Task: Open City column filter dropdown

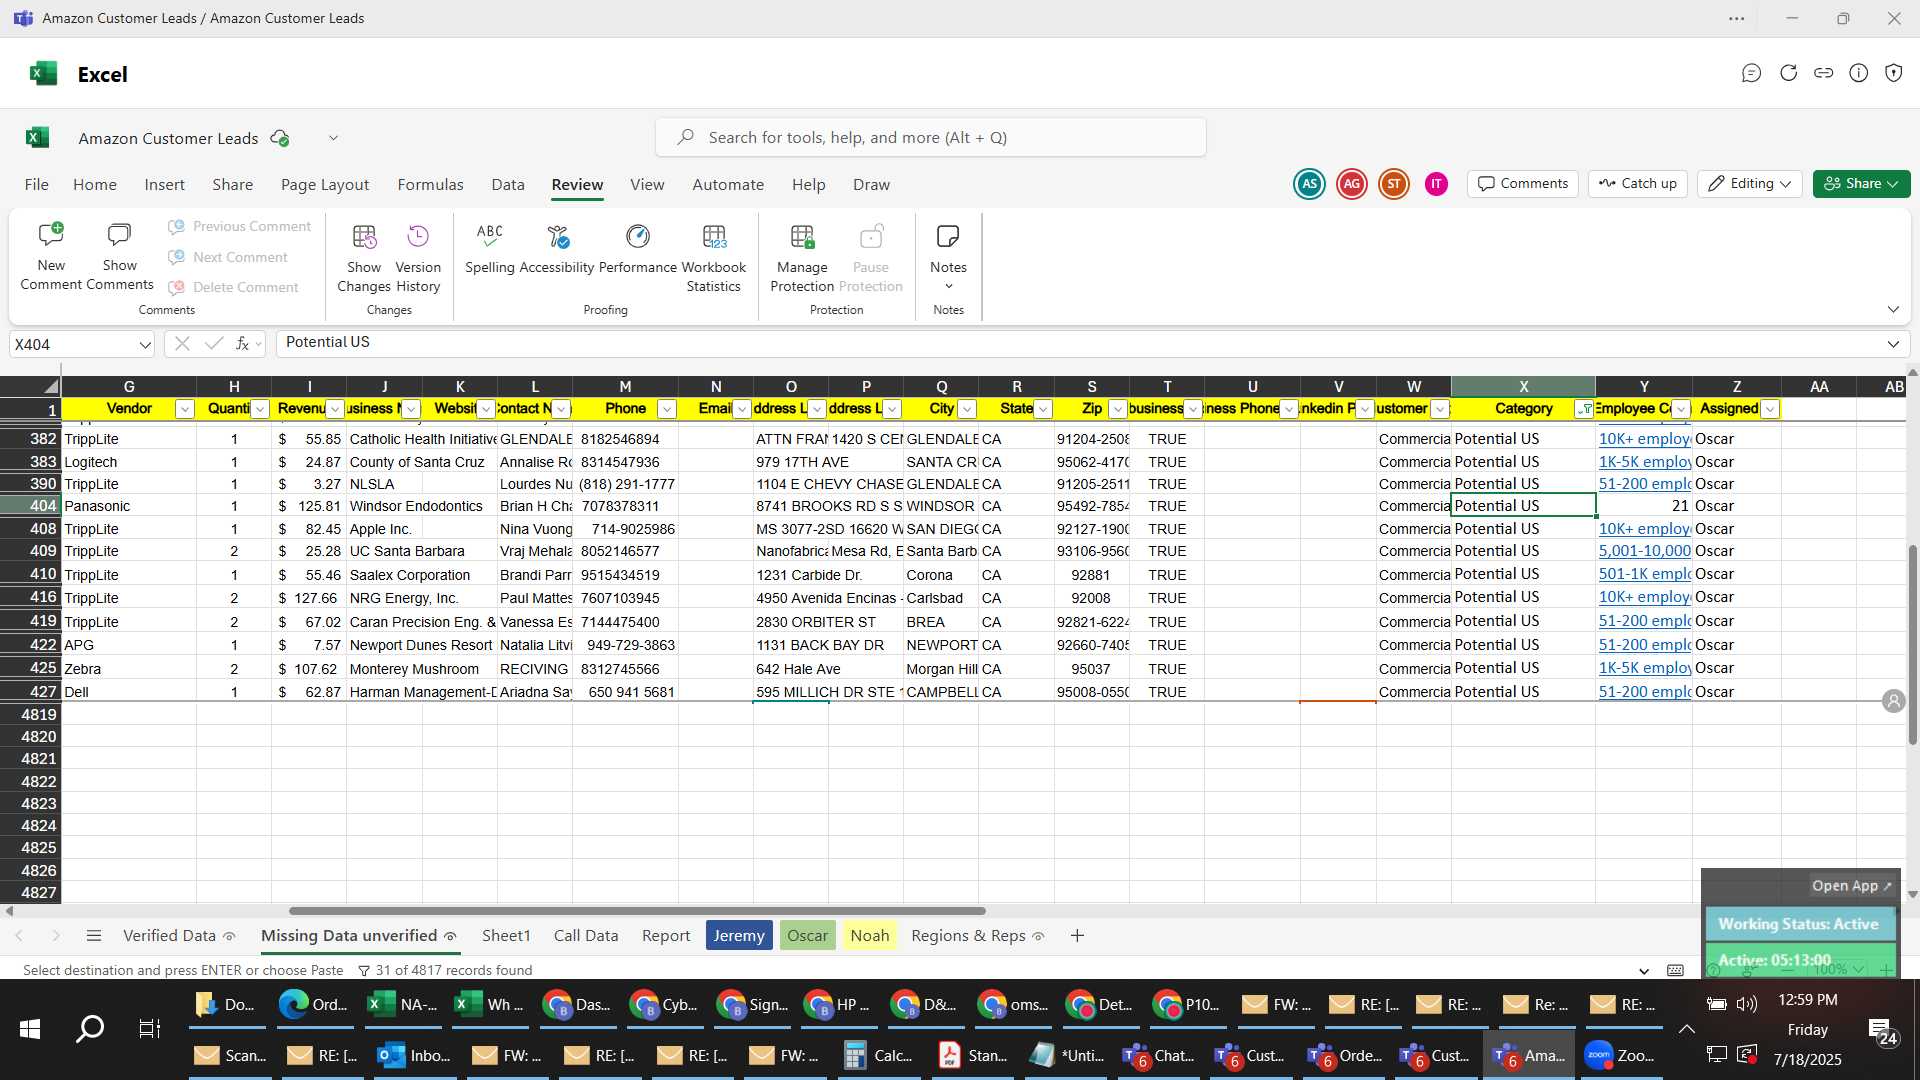Action: coord(967,409)
